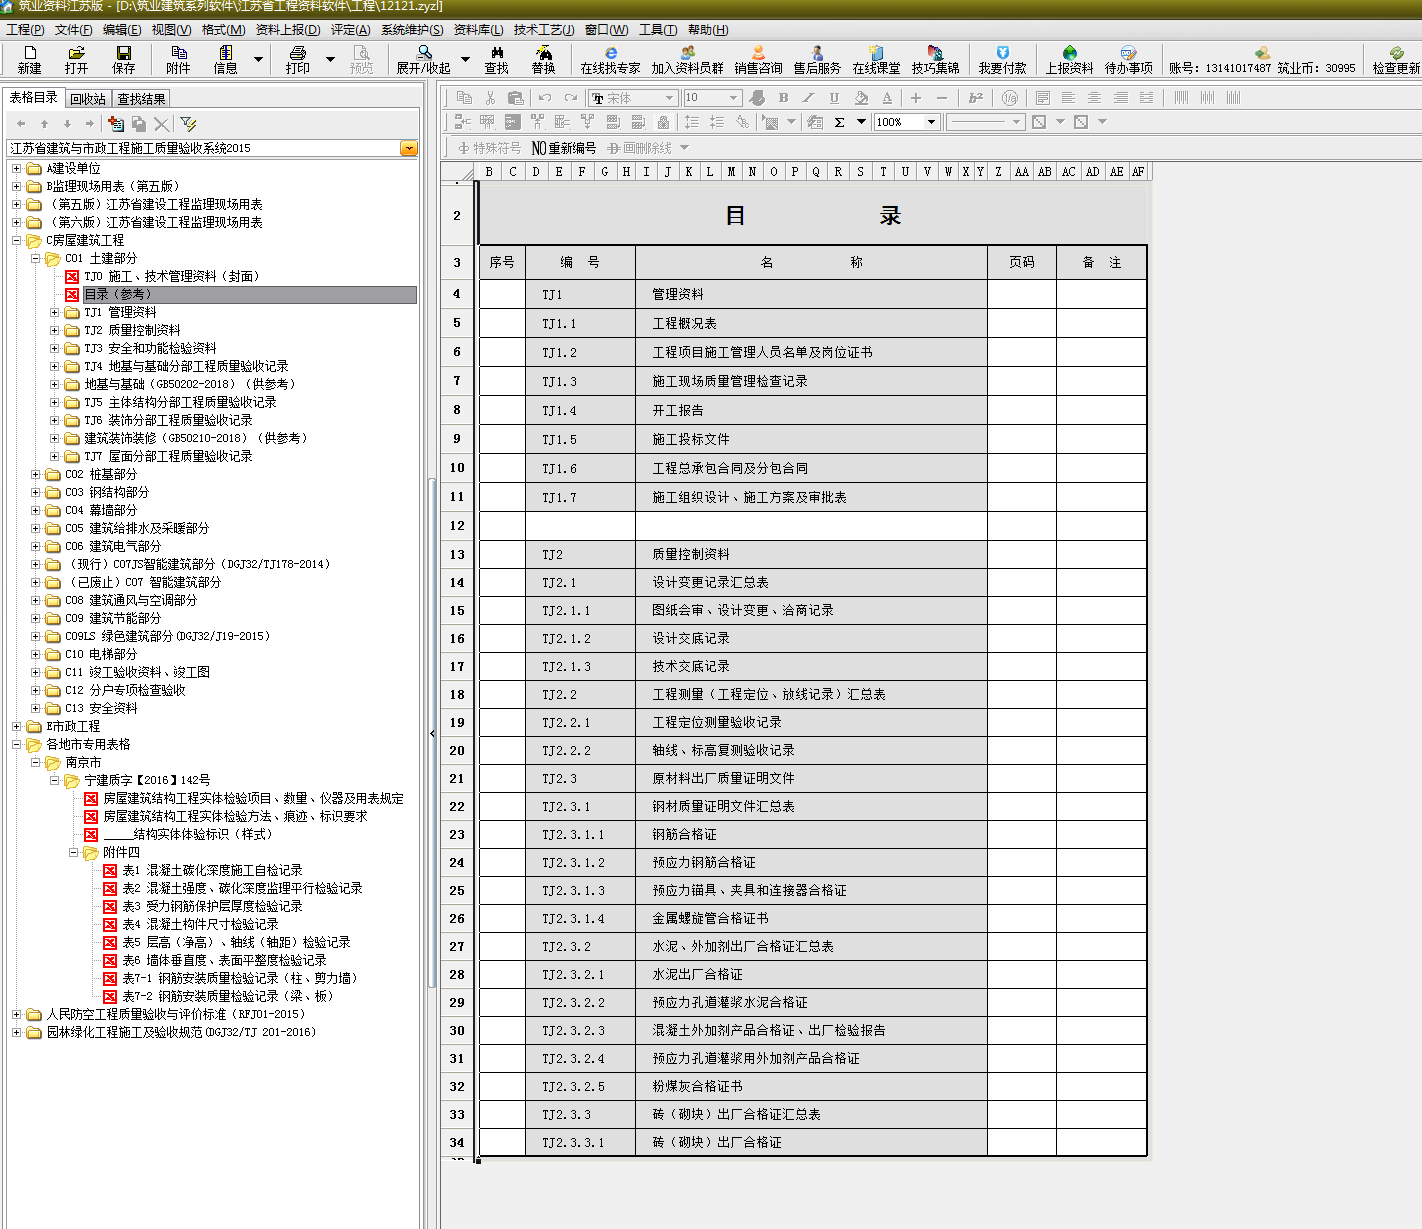The image size is (1422, 1229).
Task: Open 待办事项 to-do items
Action: coord(1128,59)
